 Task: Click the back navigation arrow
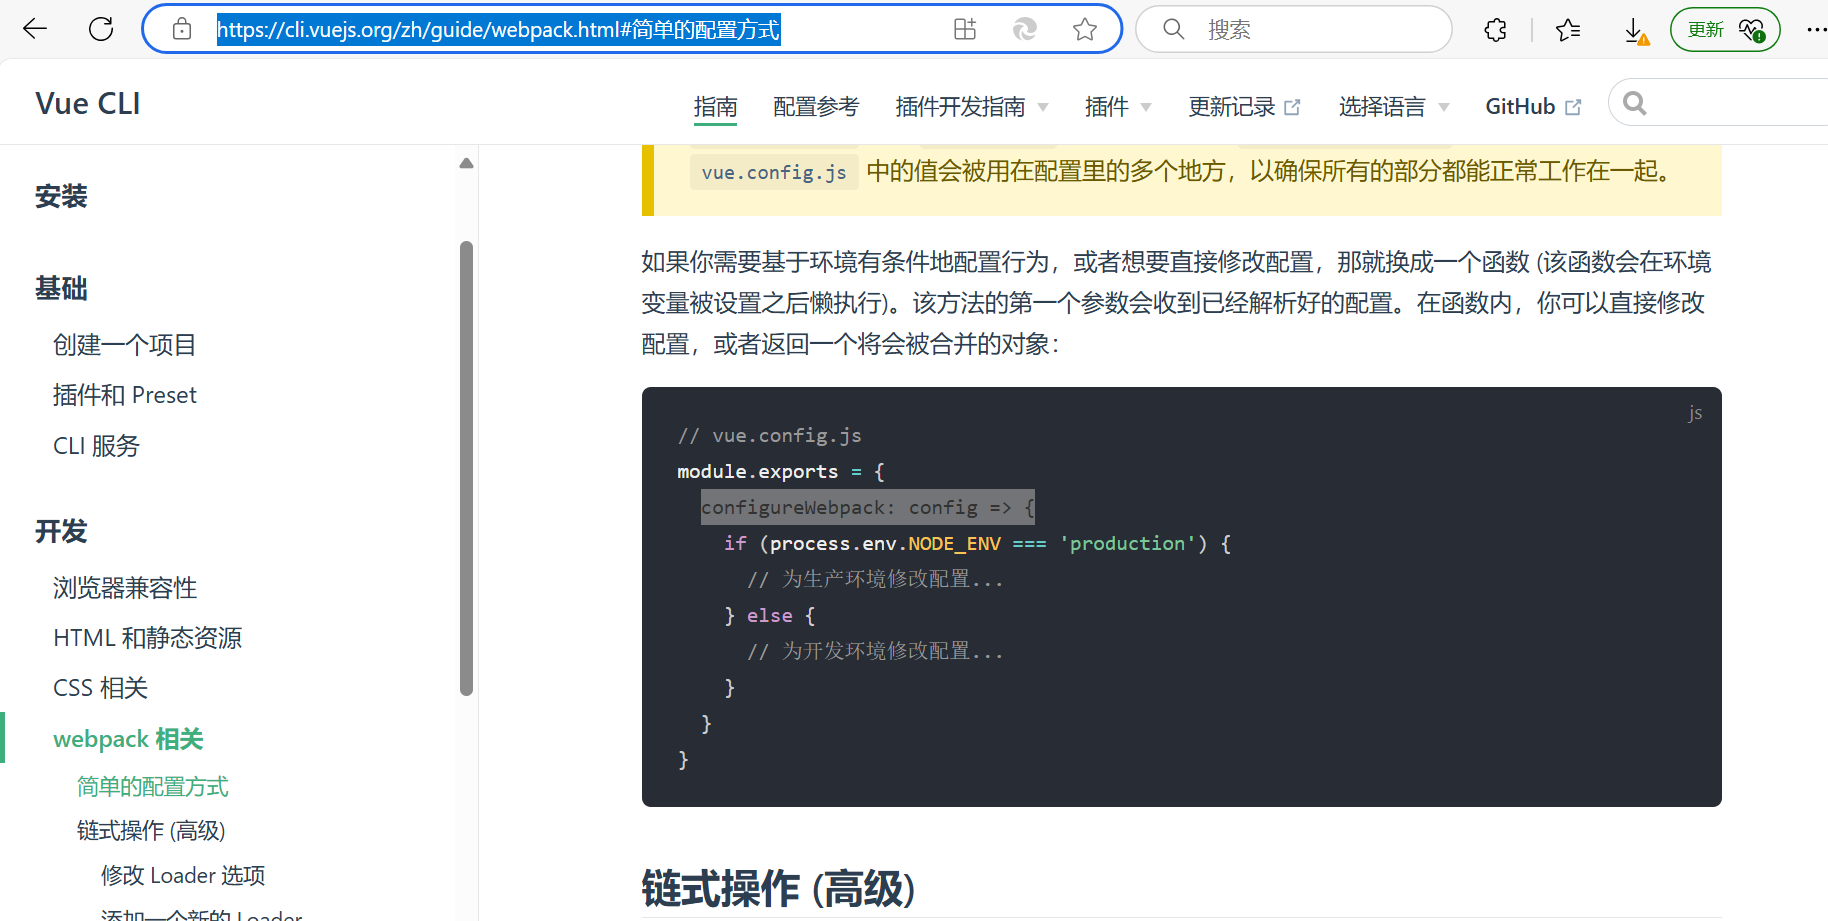point(34,29)
